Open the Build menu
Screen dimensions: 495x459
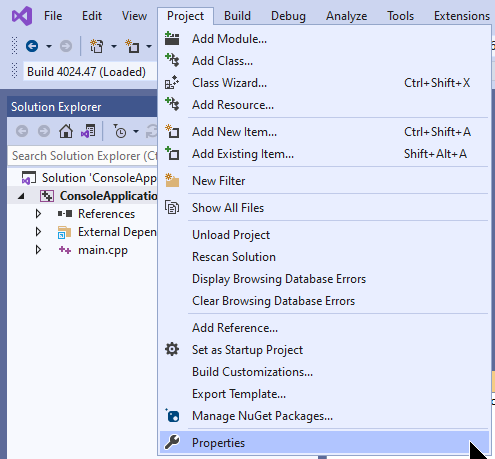tap(237, 16)
